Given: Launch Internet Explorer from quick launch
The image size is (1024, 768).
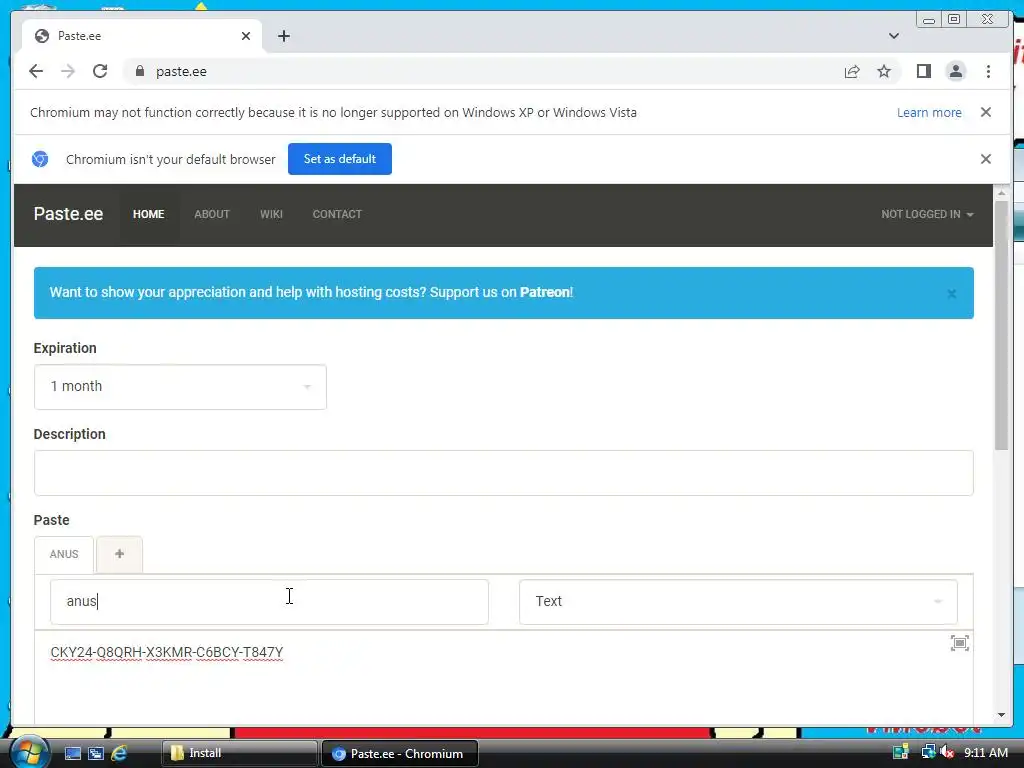Looking at the screenshot, I should 119,753.
